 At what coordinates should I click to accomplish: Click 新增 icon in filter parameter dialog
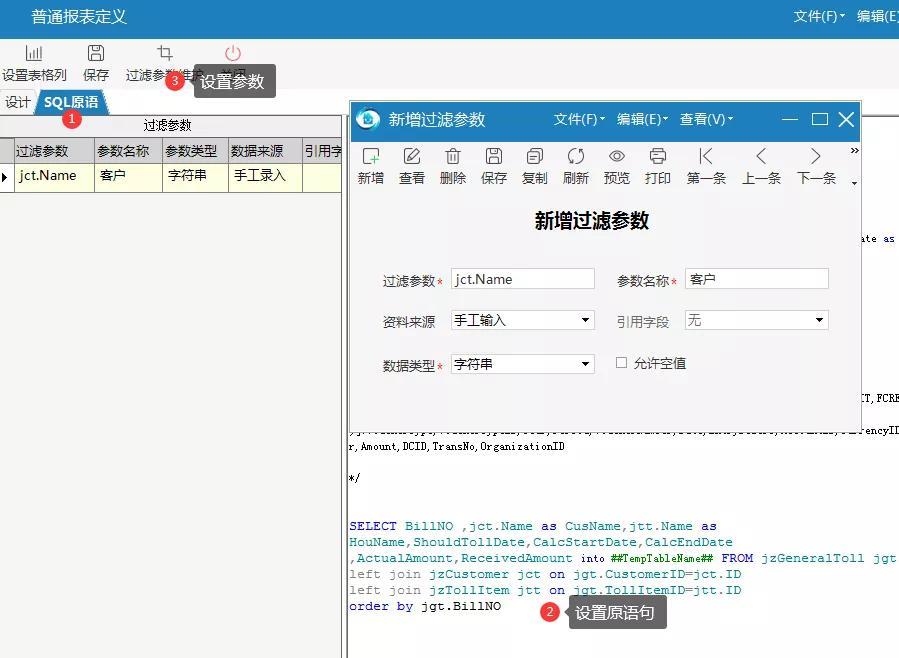(x=370, y=156)
